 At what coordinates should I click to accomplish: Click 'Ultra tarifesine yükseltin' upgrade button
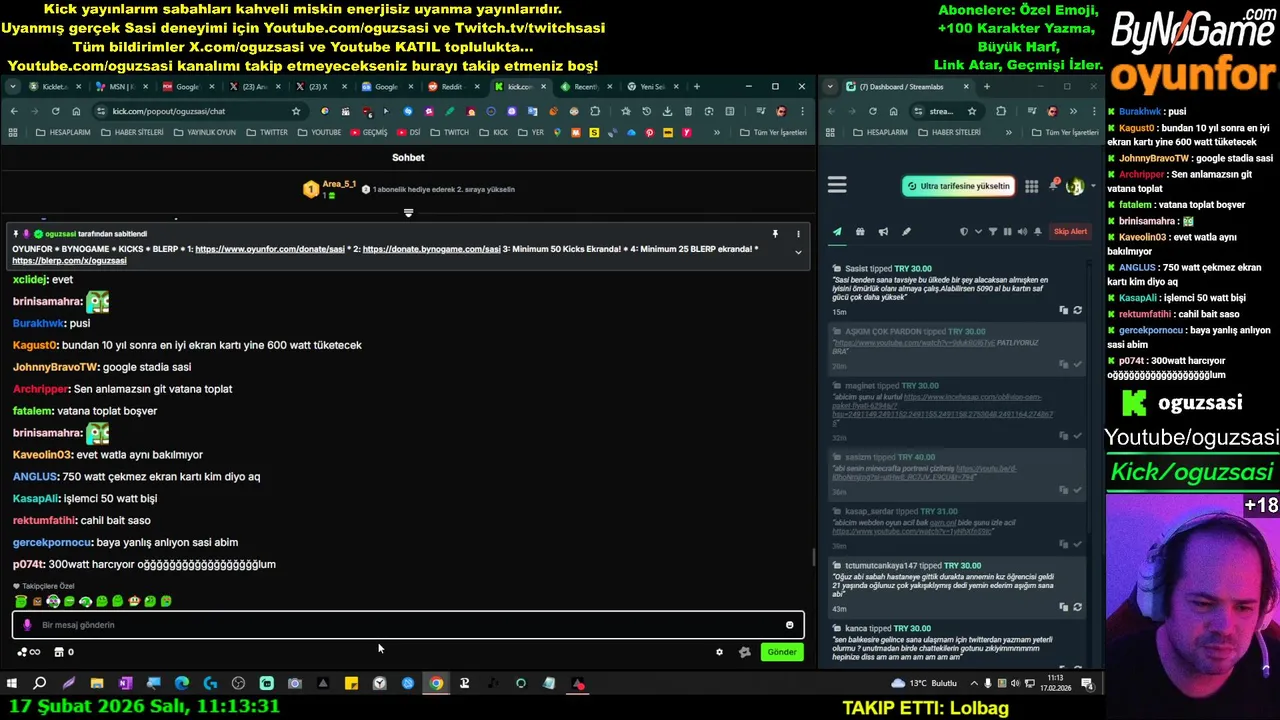coord(958,186)
